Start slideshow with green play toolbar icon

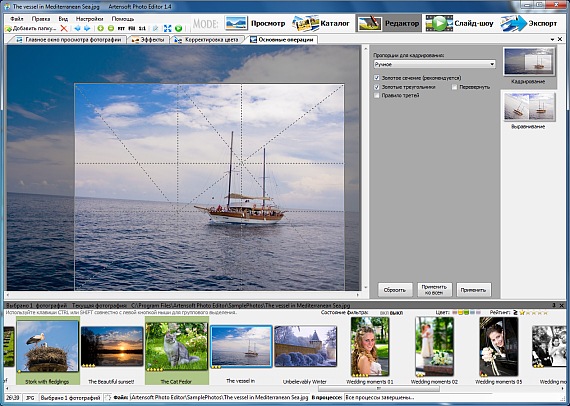178,28
